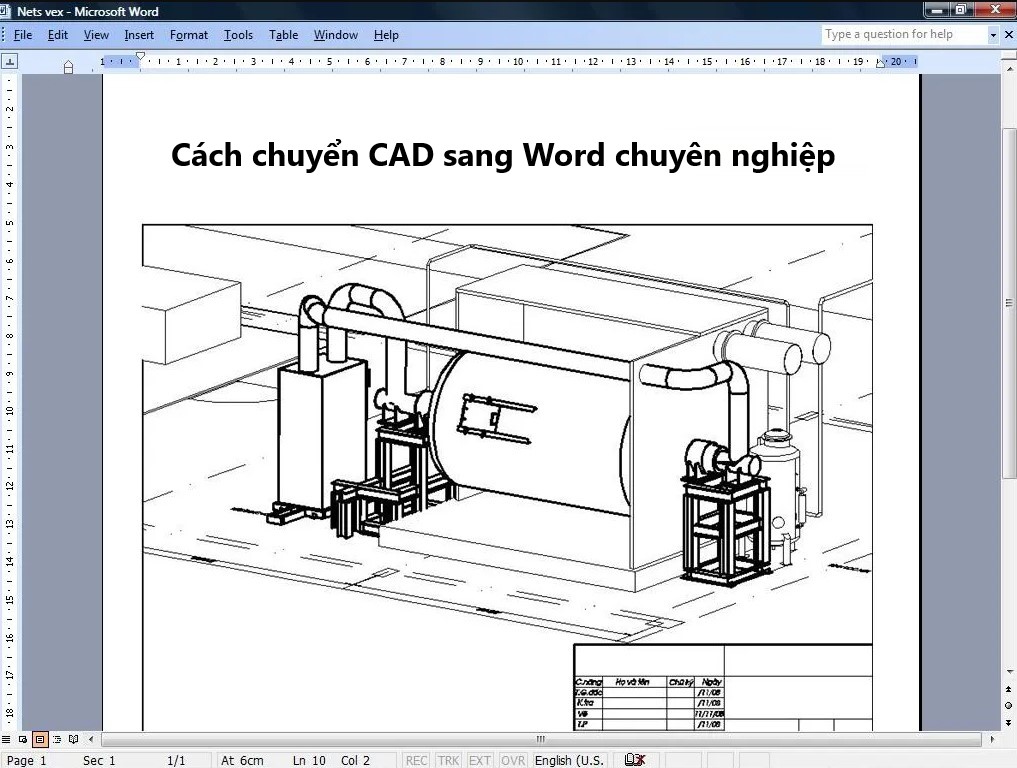Screen dimensions: 1017x768
Task: Open the File menu
Action: (23, 35)
